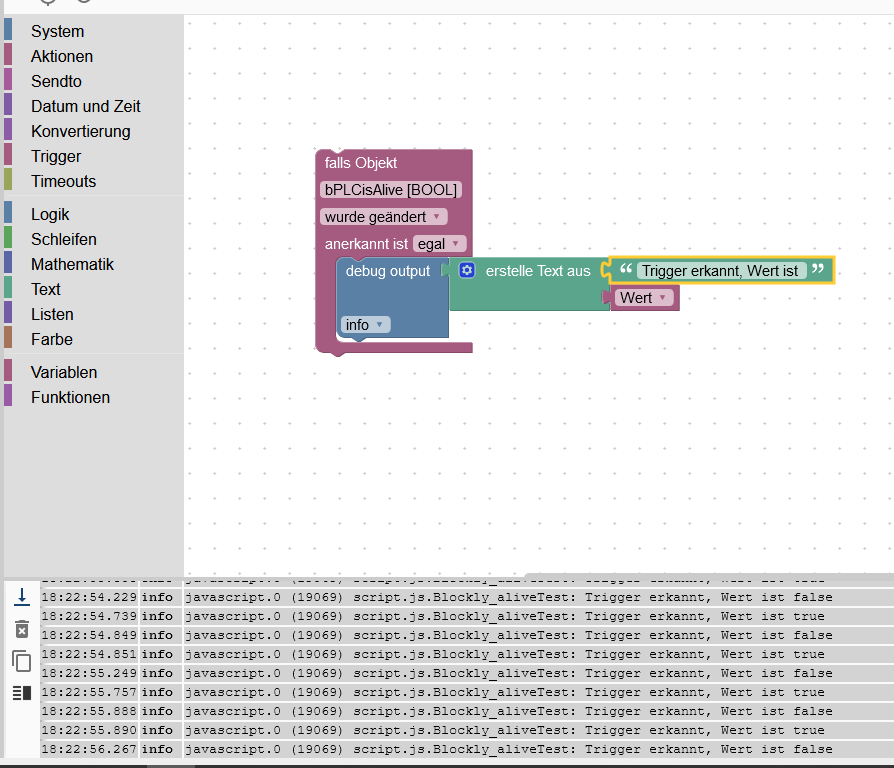Open the 'Wert' dropdown on the block
The height and width of the screenshot is (768, 894).
tap(644, 298)
